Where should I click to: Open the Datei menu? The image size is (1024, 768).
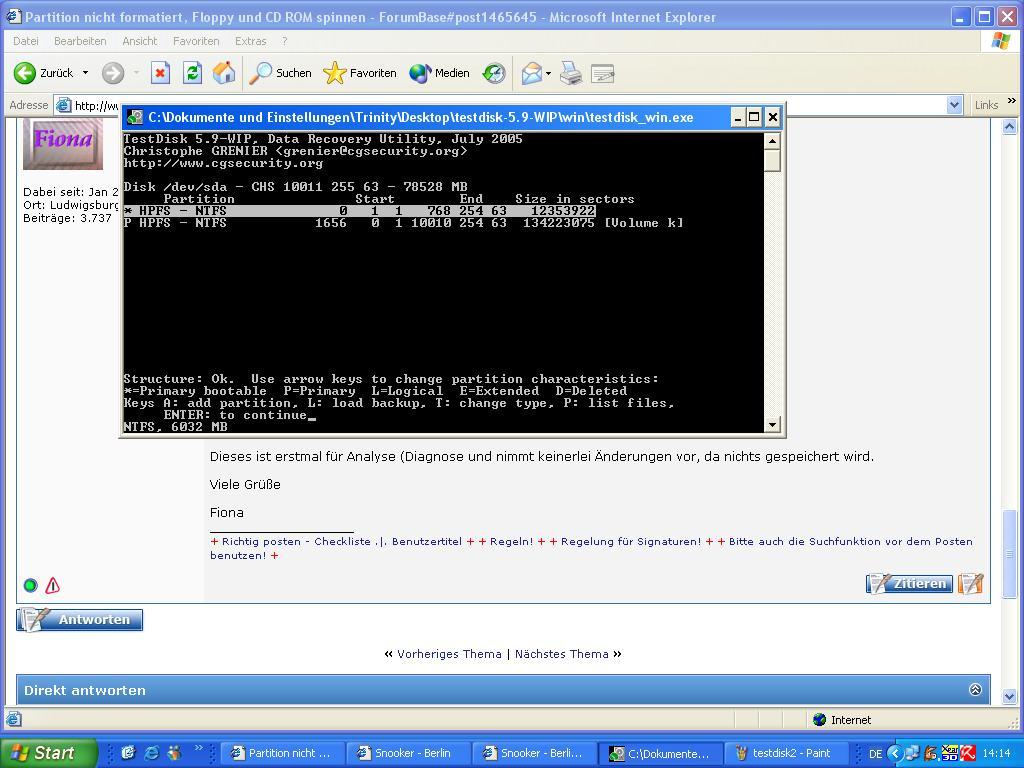(x=25, y=41)
